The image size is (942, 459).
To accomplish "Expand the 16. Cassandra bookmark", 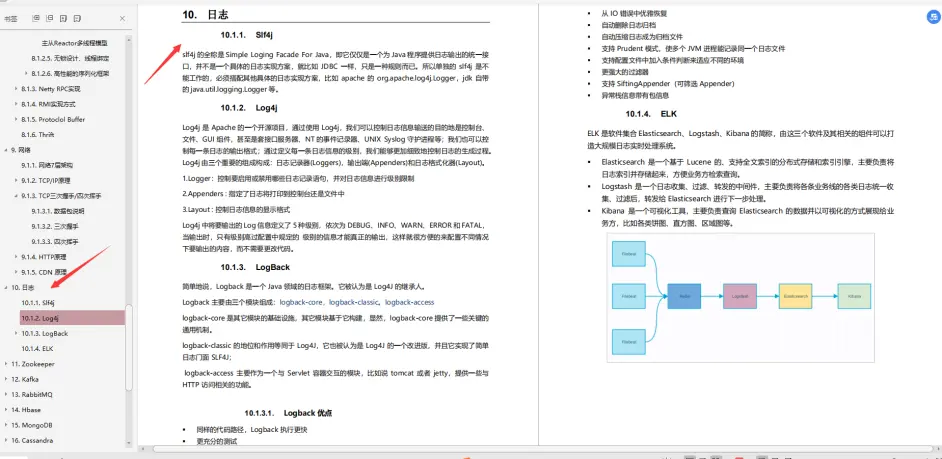I will (6, 440).
